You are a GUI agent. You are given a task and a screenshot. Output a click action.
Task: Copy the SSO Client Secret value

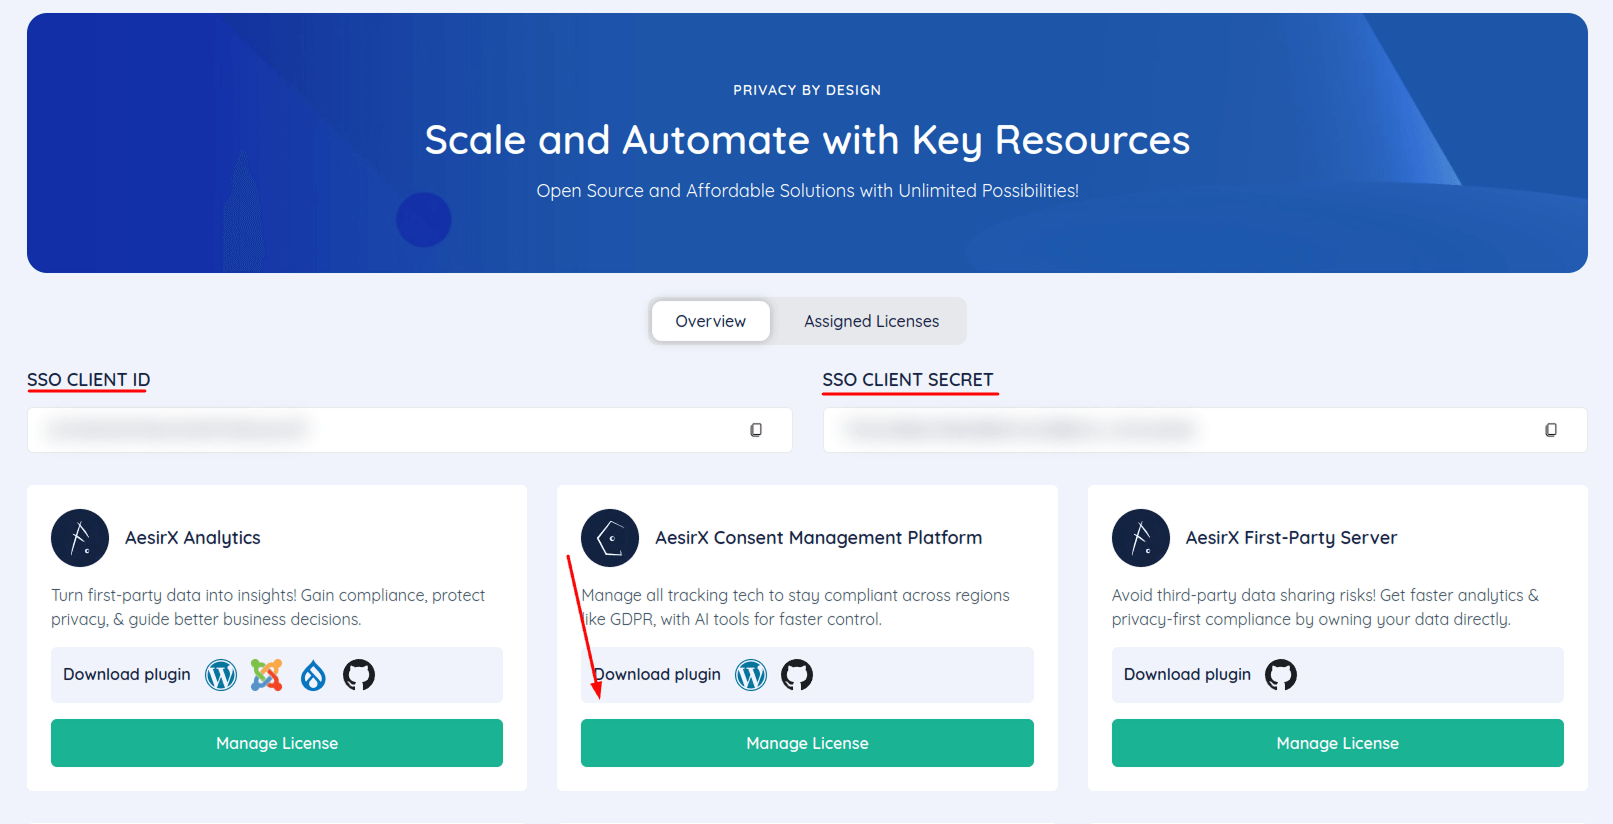click(x=1551, y=429)
